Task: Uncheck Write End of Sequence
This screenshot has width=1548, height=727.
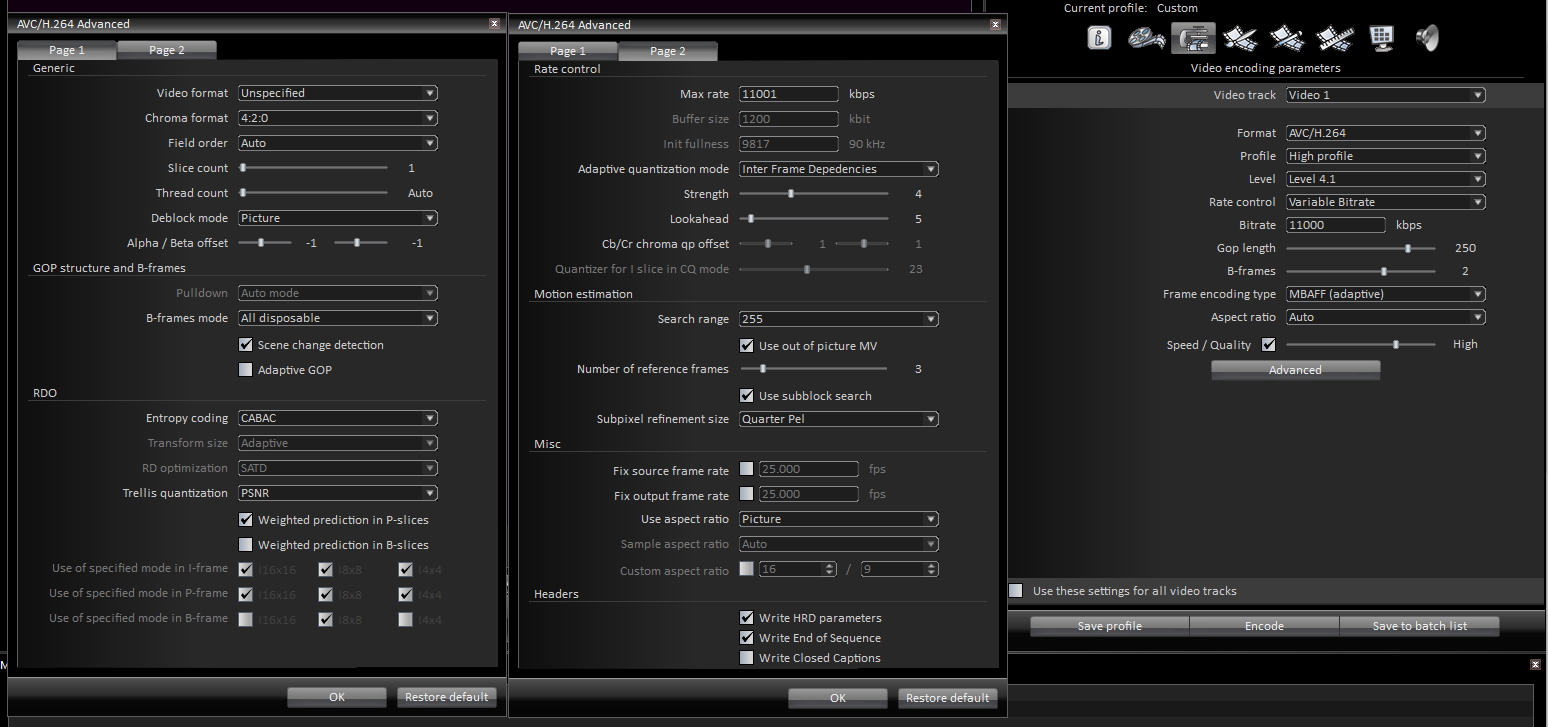Action: coord(747,638)
